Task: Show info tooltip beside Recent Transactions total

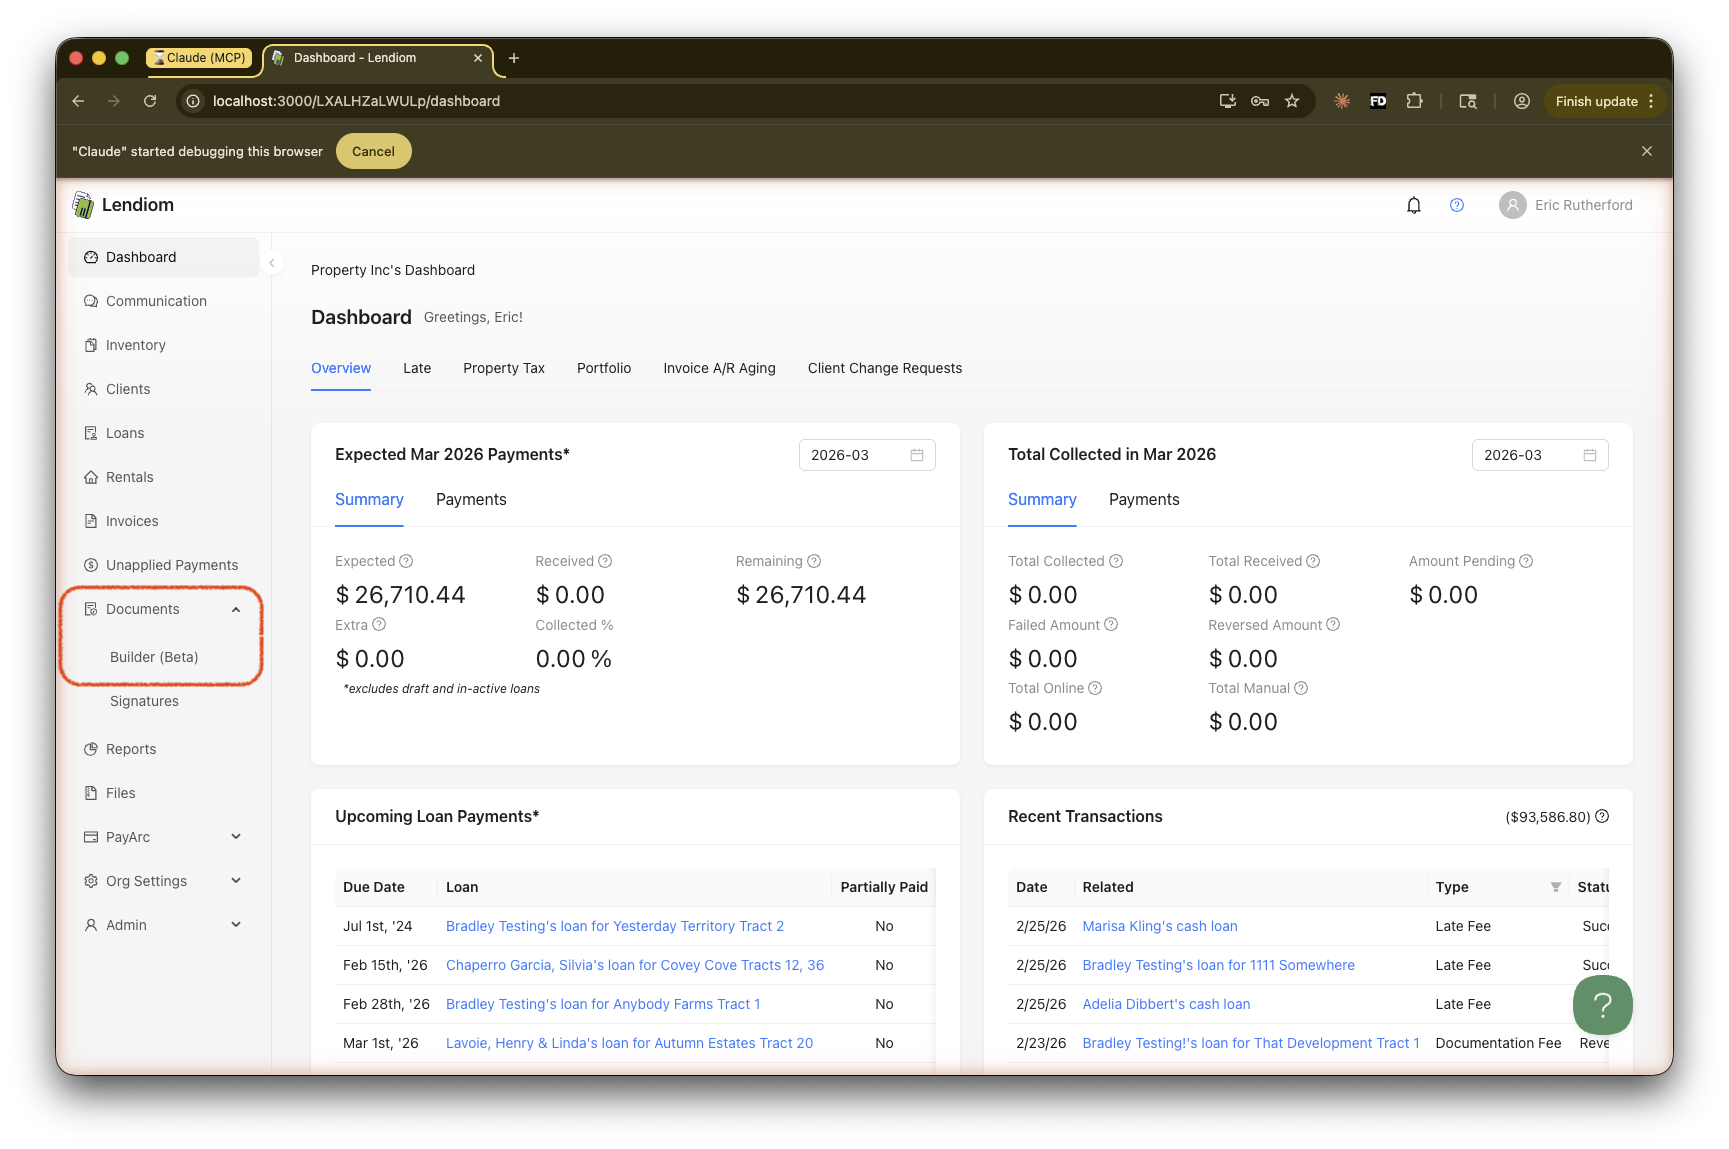Action: [x=1602, y=816]
